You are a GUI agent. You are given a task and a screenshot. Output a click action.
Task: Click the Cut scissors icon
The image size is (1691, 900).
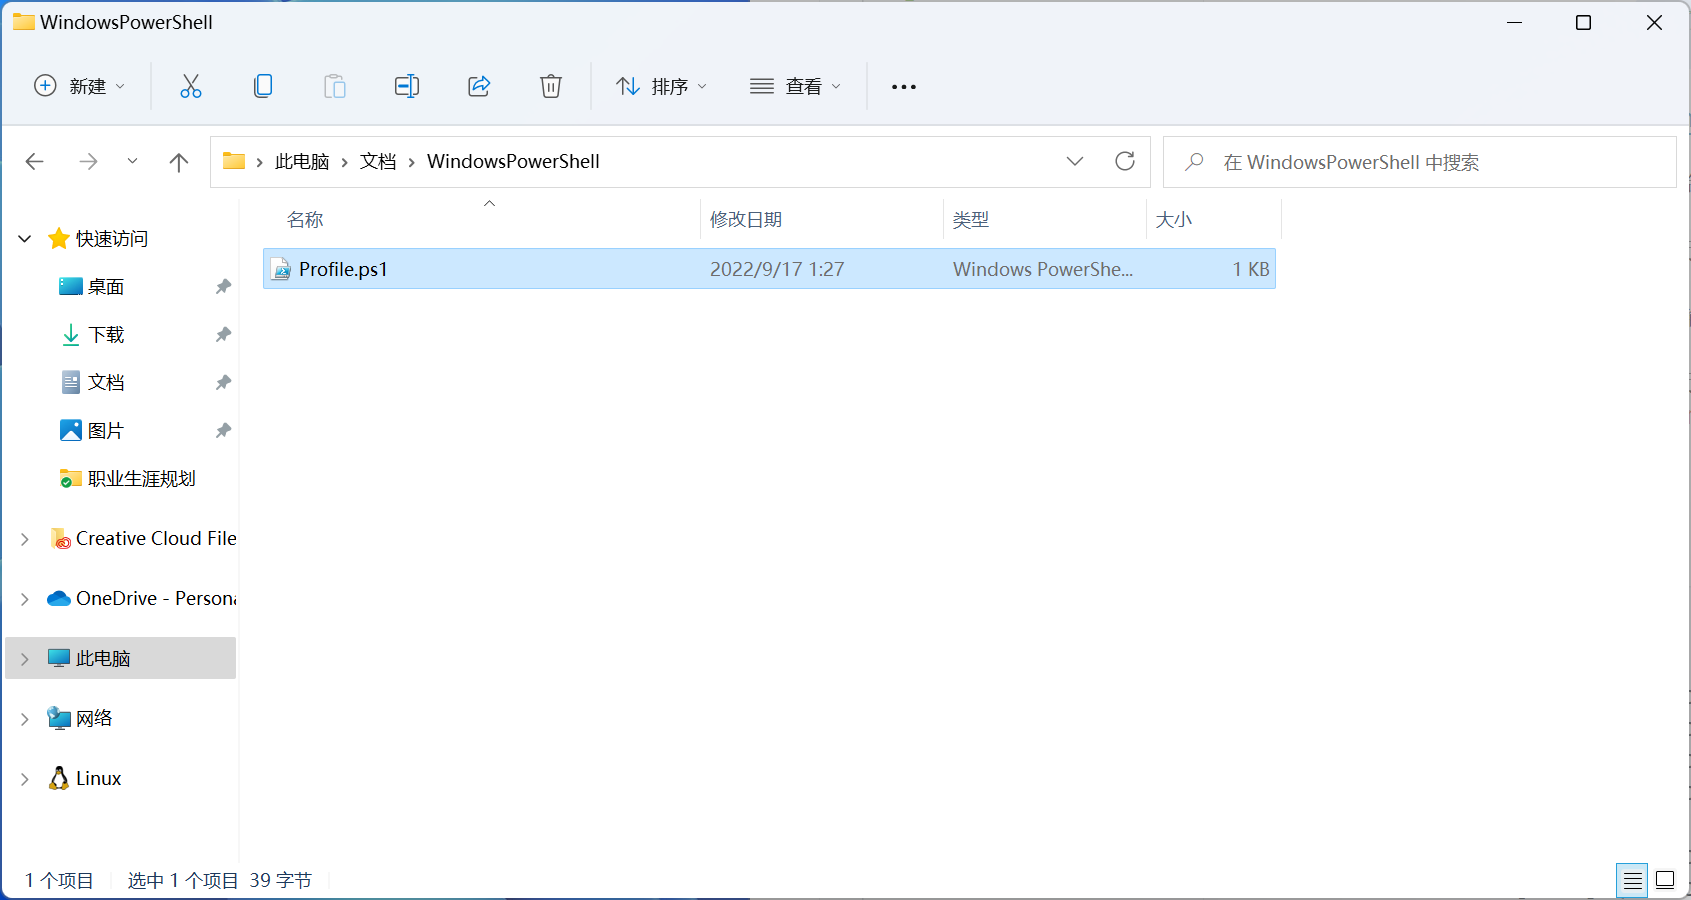(x=191, y=86)
